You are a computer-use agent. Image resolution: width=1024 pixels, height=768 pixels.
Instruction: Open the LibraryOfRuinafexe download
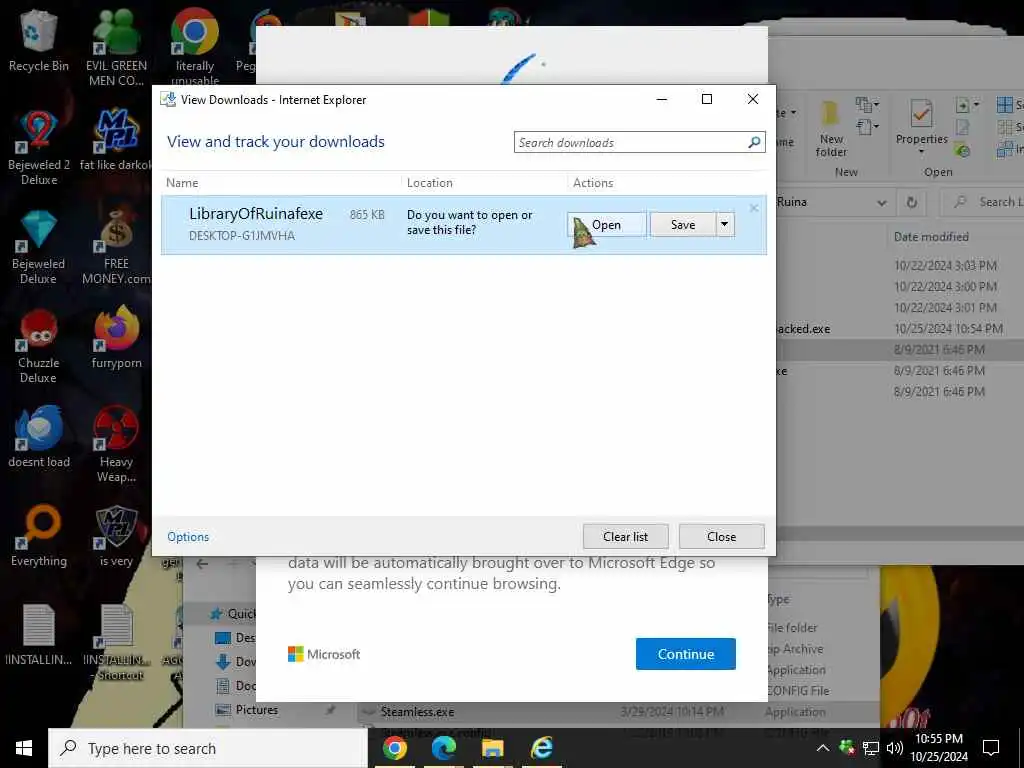point(607,225)
